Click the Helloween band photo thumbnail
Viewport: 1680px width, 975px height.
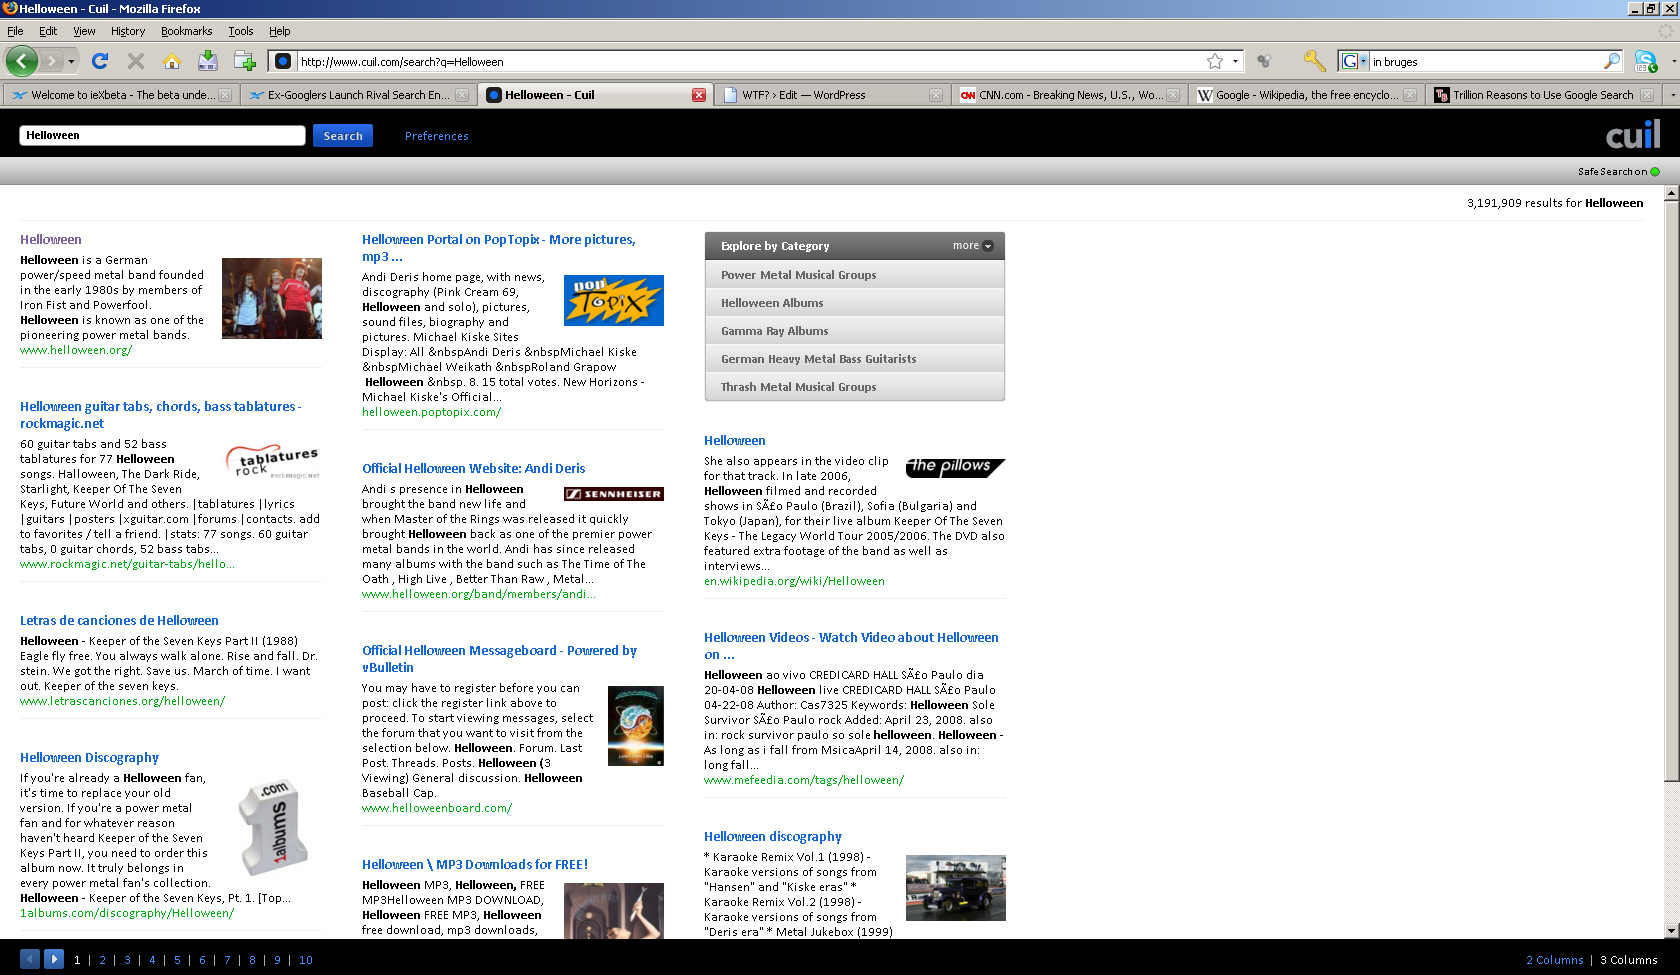pos(272,298)
